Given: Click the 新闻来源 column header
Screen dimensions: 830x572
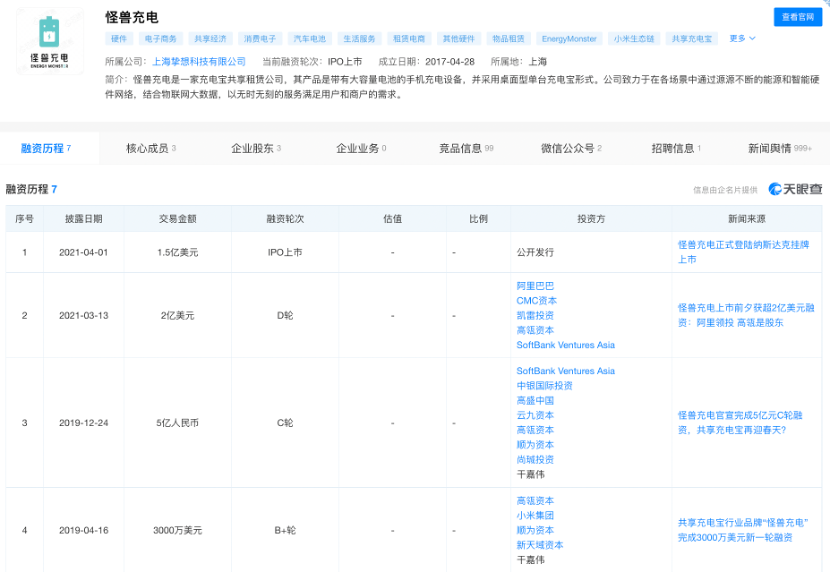Looking at the screenshot, I should tap(747, 219).
